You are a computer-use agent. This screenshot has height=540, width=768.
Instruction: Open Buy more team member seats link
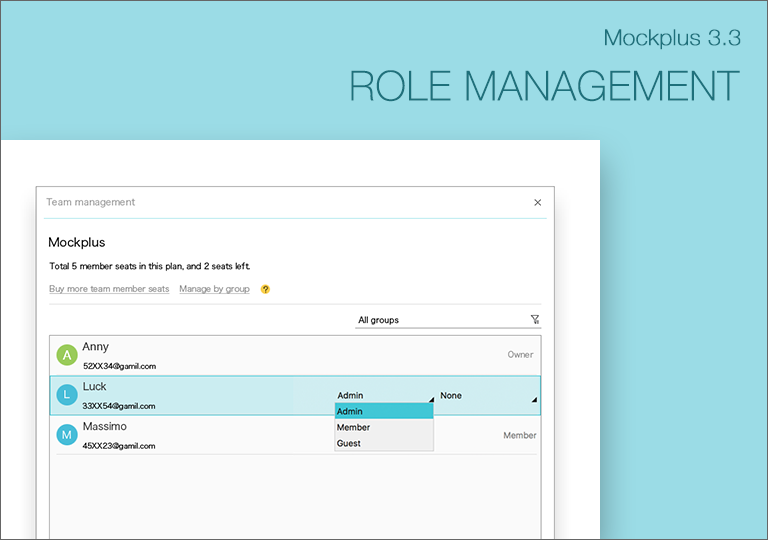coord(109,289)
